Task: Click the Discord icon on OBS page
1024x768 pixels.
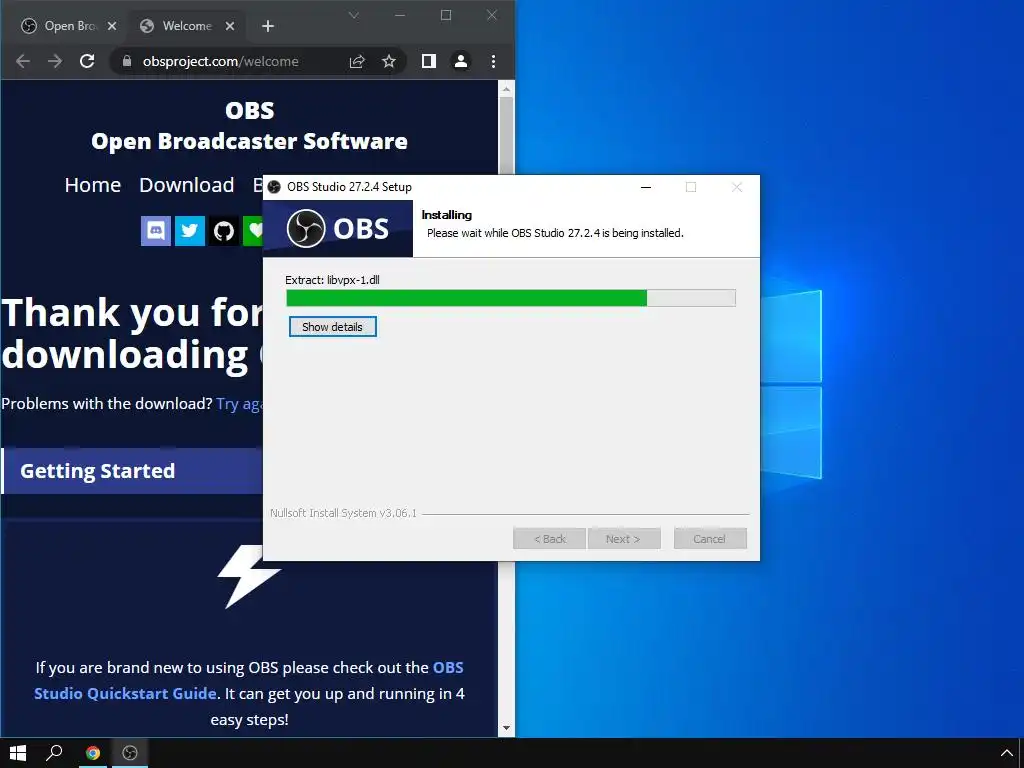Action: (x=155, y=231)
